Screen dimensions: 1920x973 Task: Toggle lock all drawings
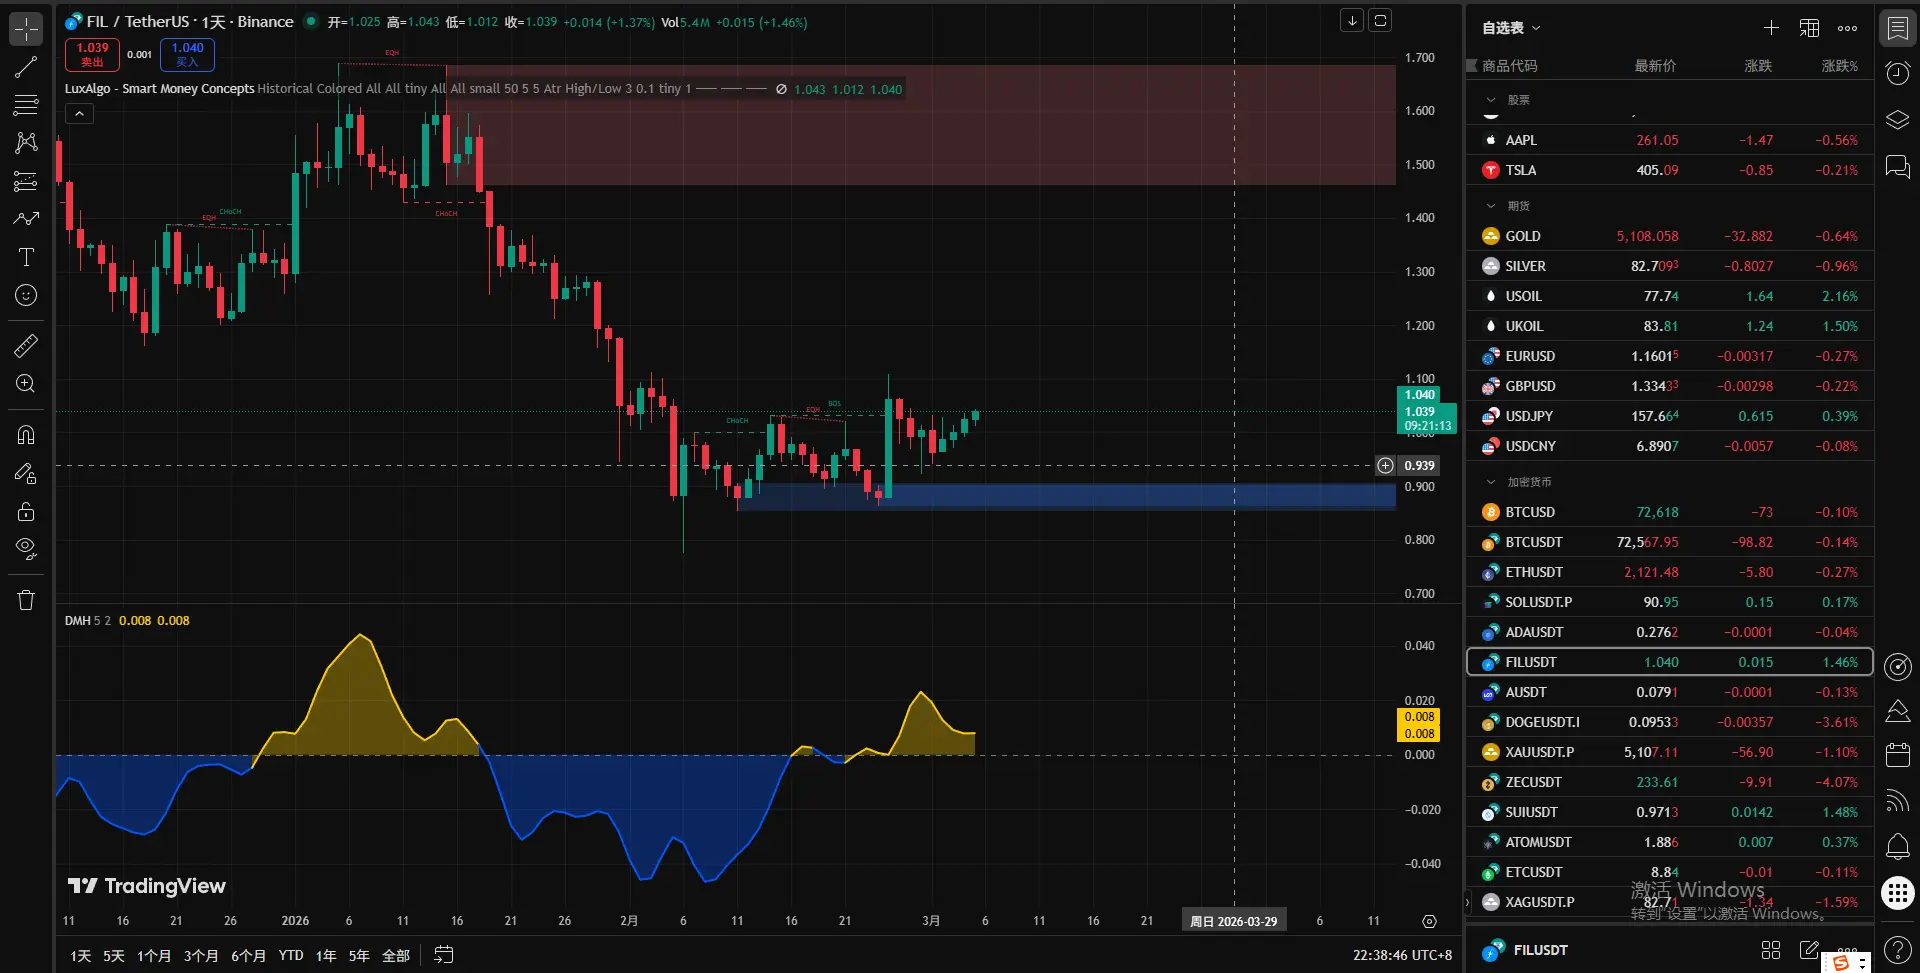(26, 511)
